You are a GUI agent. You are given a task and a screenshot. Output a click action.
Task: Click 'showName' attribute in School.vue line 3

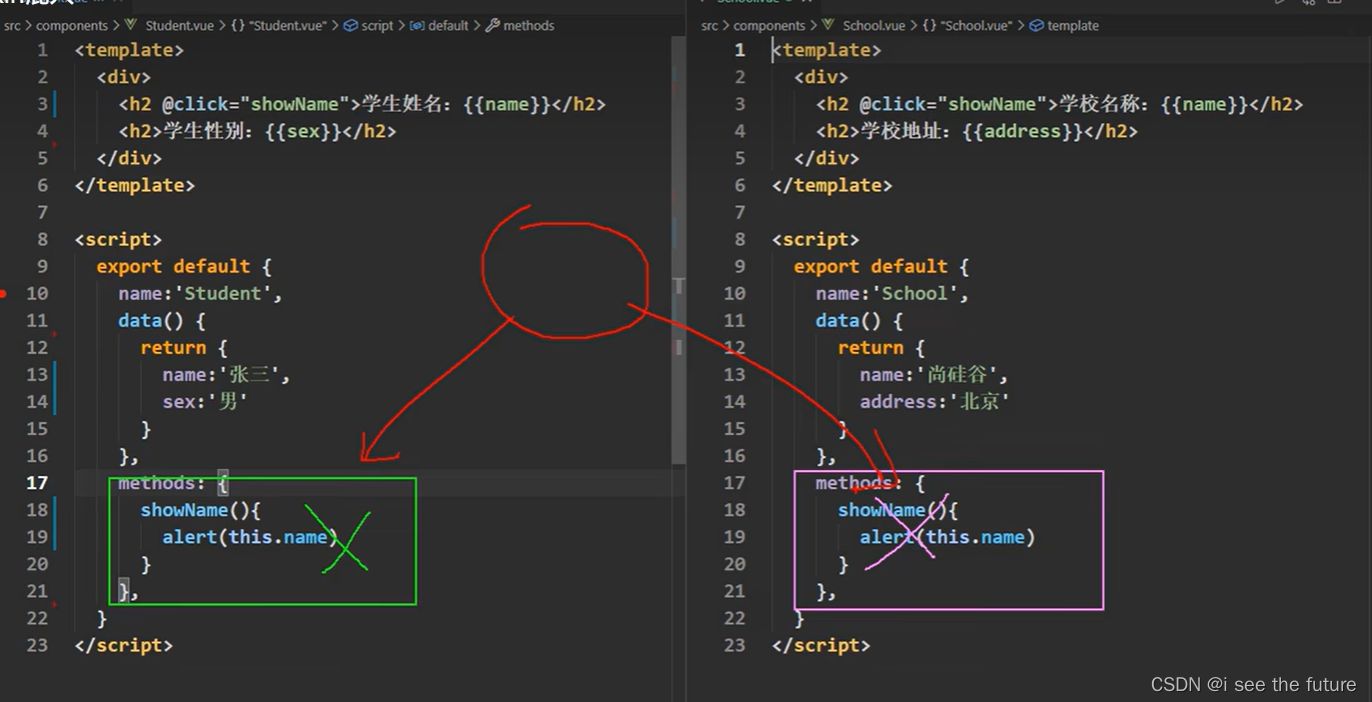coord(992,104)
